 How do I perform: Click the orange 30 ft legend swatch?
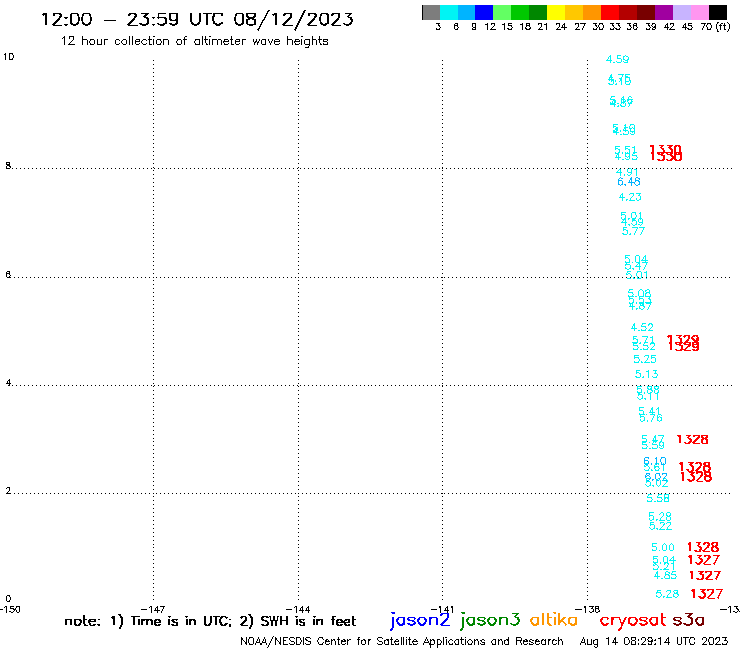[592, 12]
